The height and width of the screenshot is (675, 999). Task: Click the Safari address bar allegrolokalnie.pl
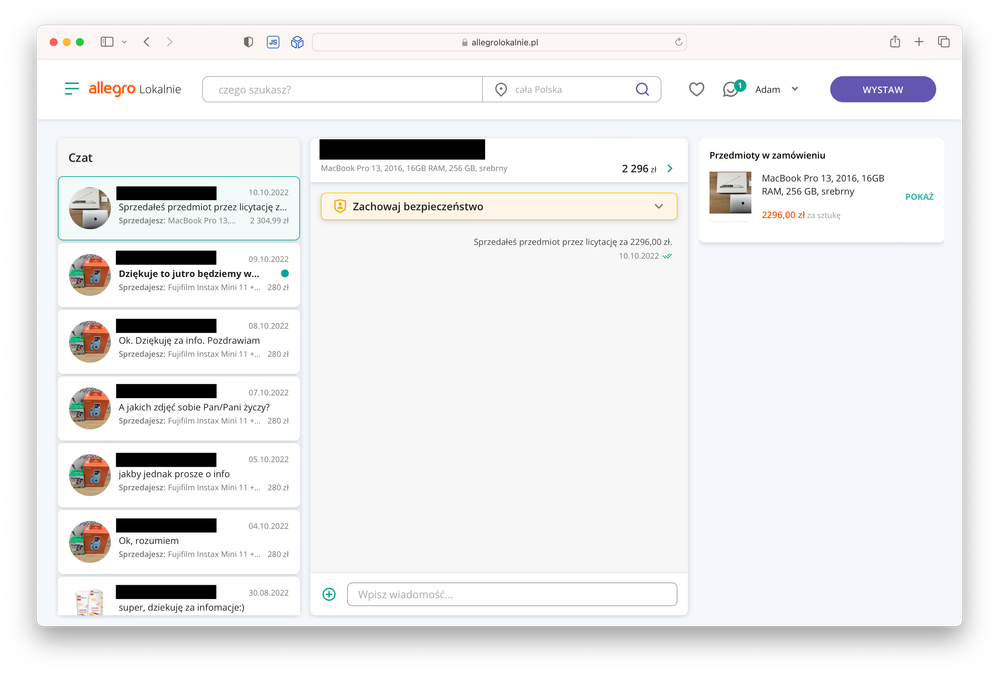(500, 42)
